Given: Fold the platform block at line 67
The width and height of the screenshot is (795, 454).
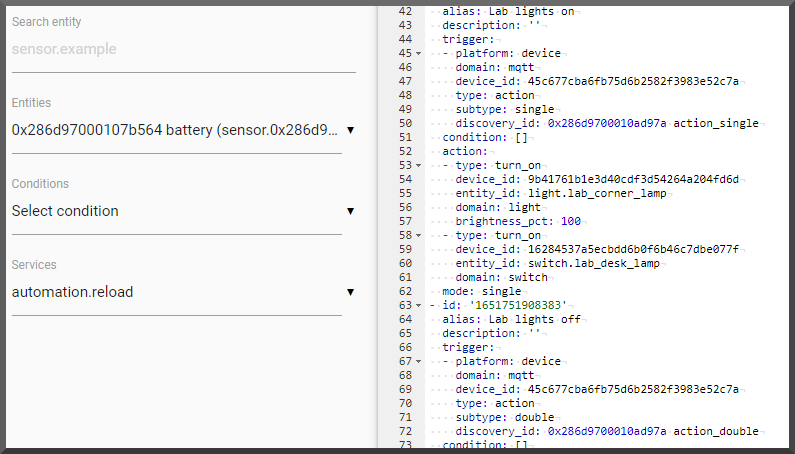Looking at the screenshot, I should (x=418, y=361).
